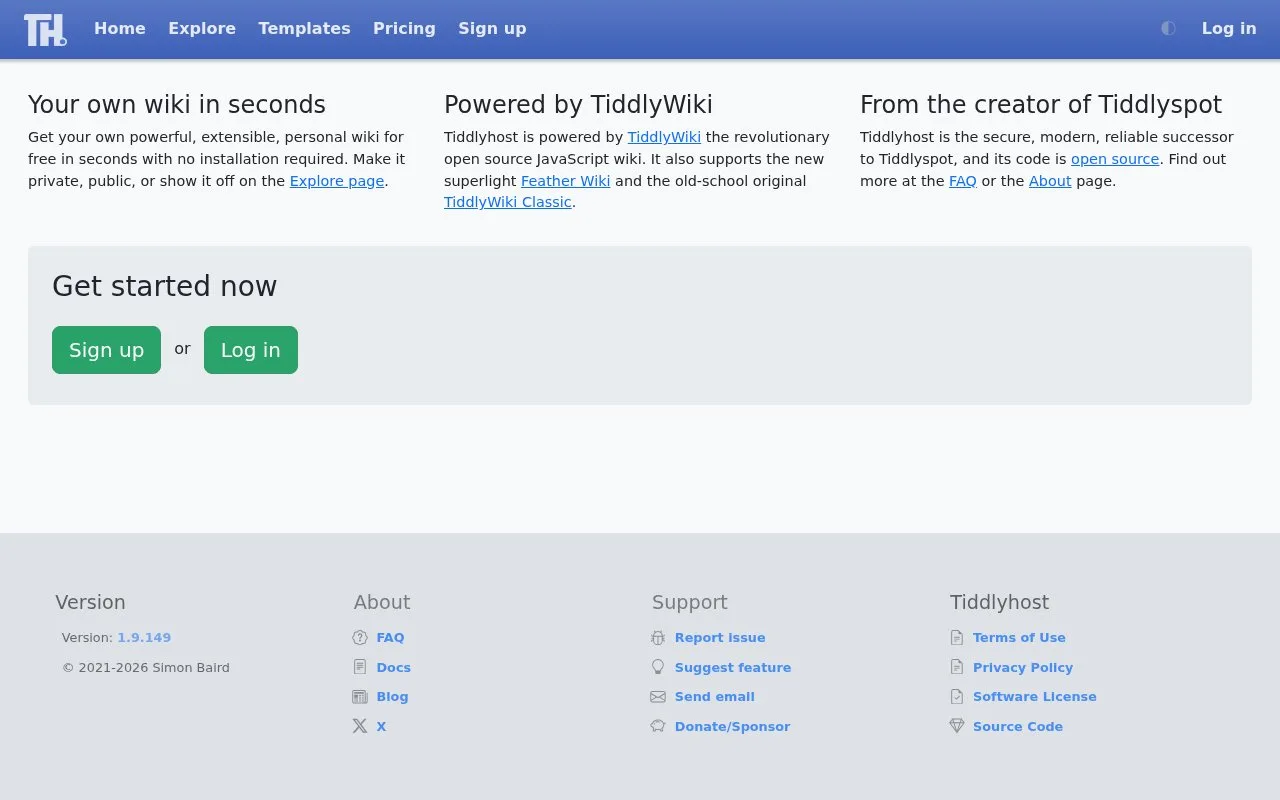Click the piggy bank icon beside Donate/Sponsor
Image resolution: width=1280 pixels, height=800 pixels.
point(658,726)
